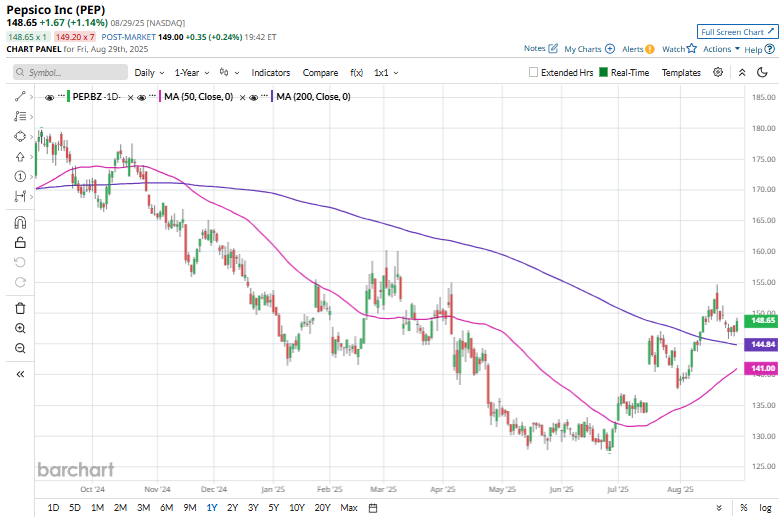Click the My Charts link
781x521 pixels.
[583, 49]
